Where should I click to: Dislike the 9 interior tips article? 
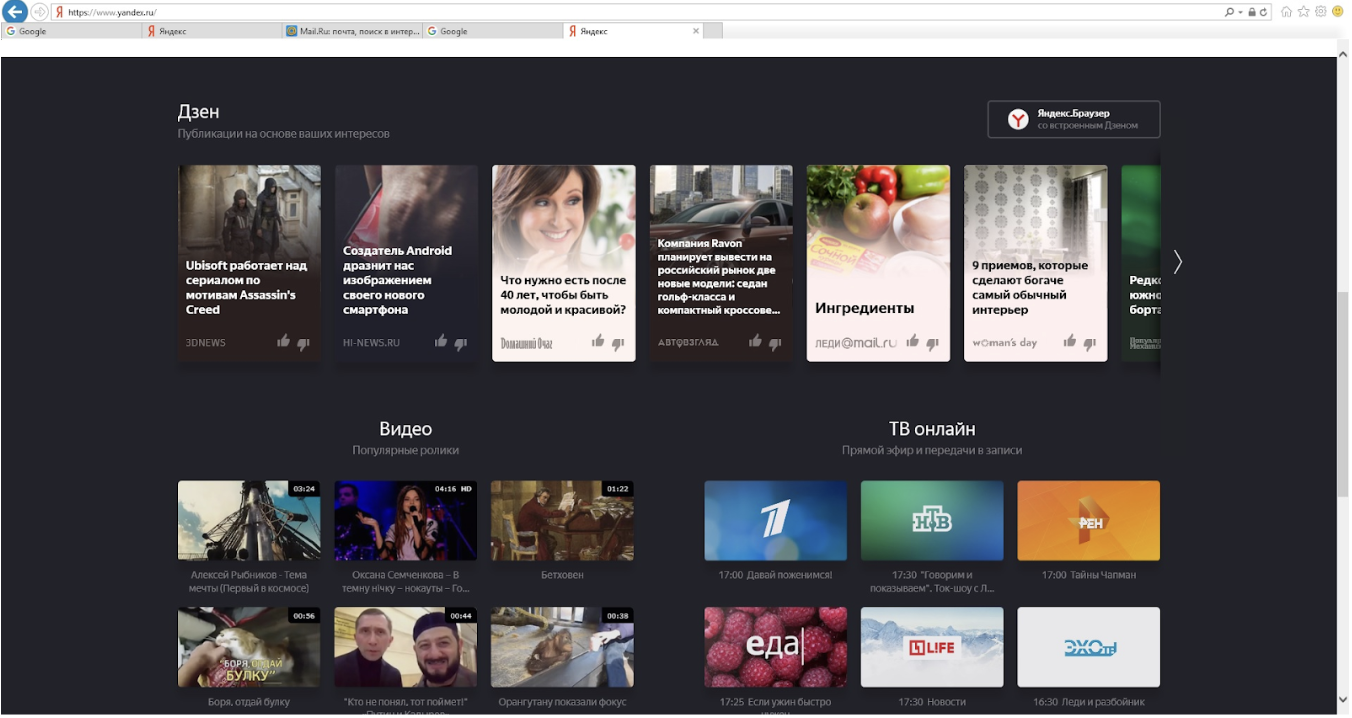pos(1089,343)
